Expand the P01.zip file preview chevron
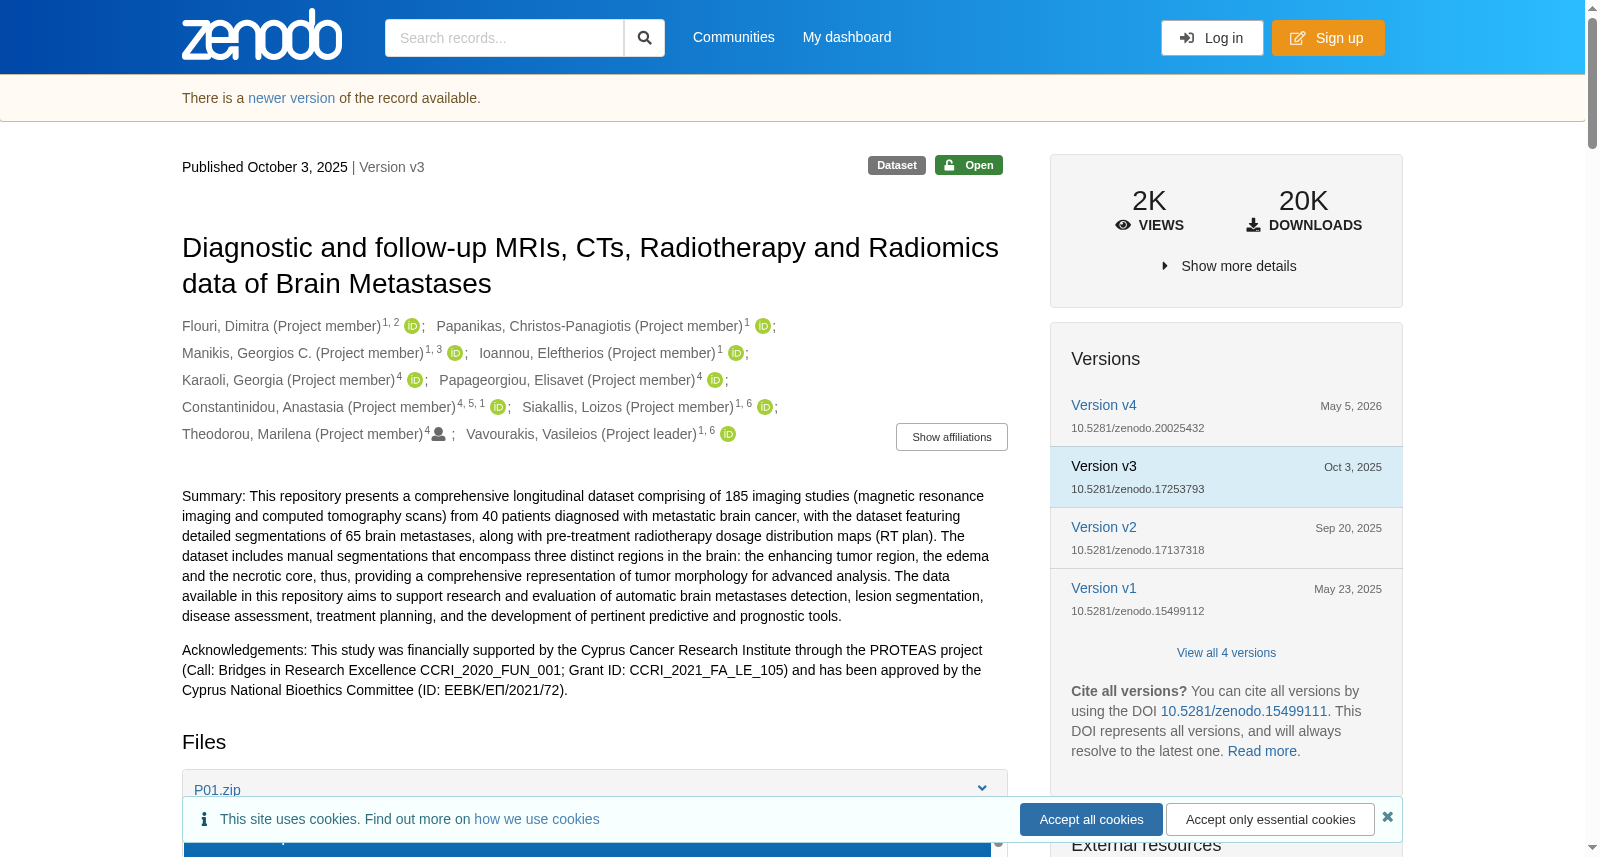This screenshot has height=857, width=1600. [x=982, y=789]
